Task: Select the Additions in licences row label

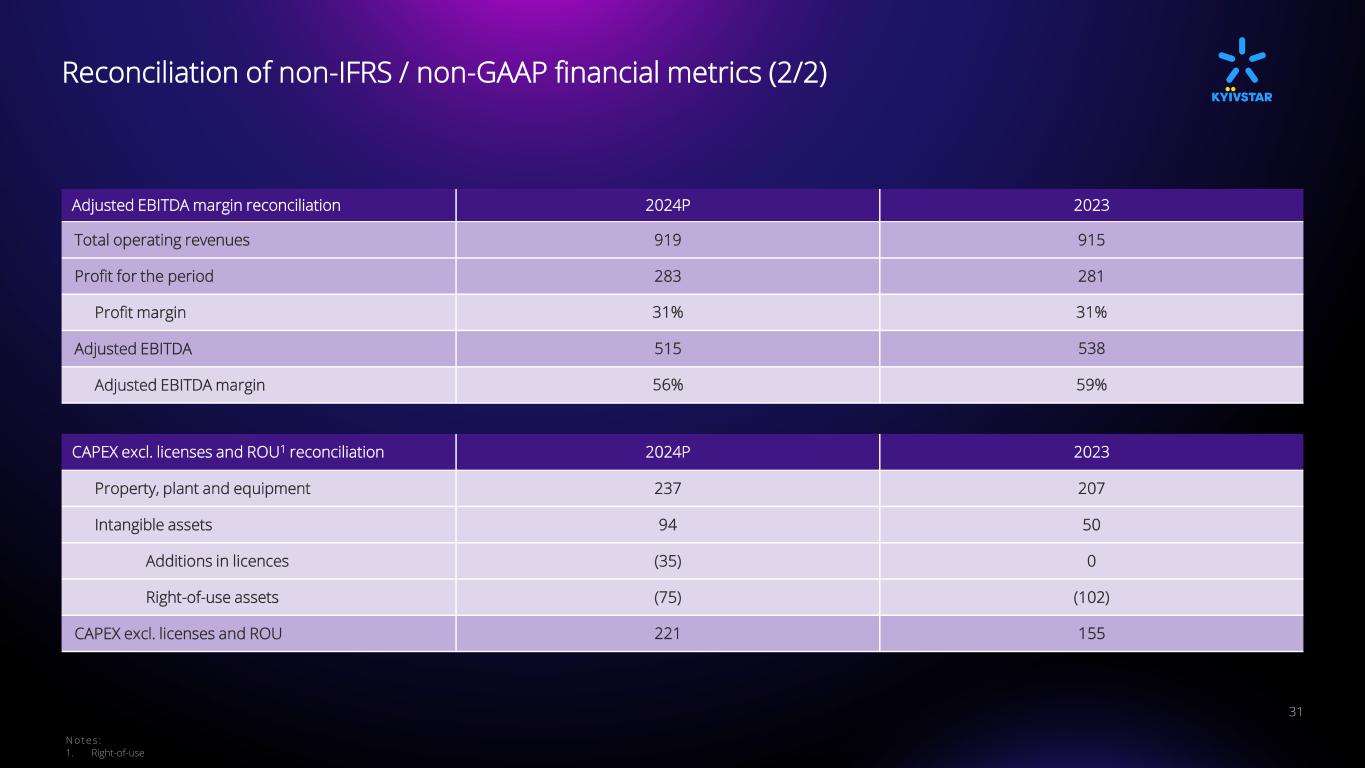Action: point(217,560)
